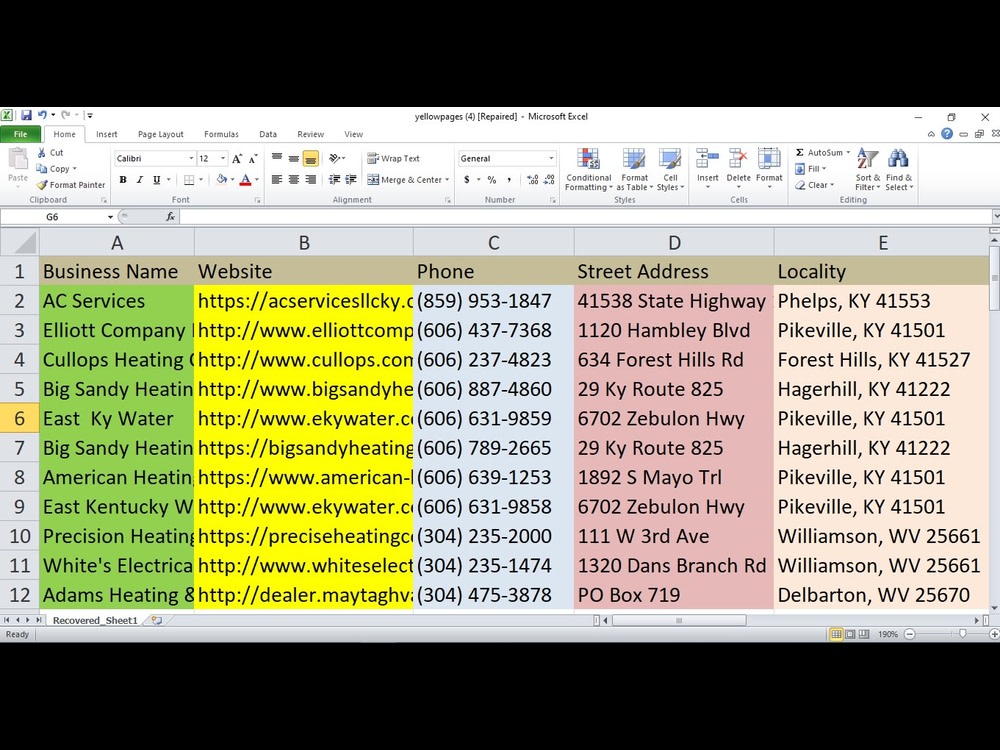Image resolution: width=1000 pixels, height=750 pixels.
Task: Switch to the Insert ribbon tab
Action: point(107,134)
